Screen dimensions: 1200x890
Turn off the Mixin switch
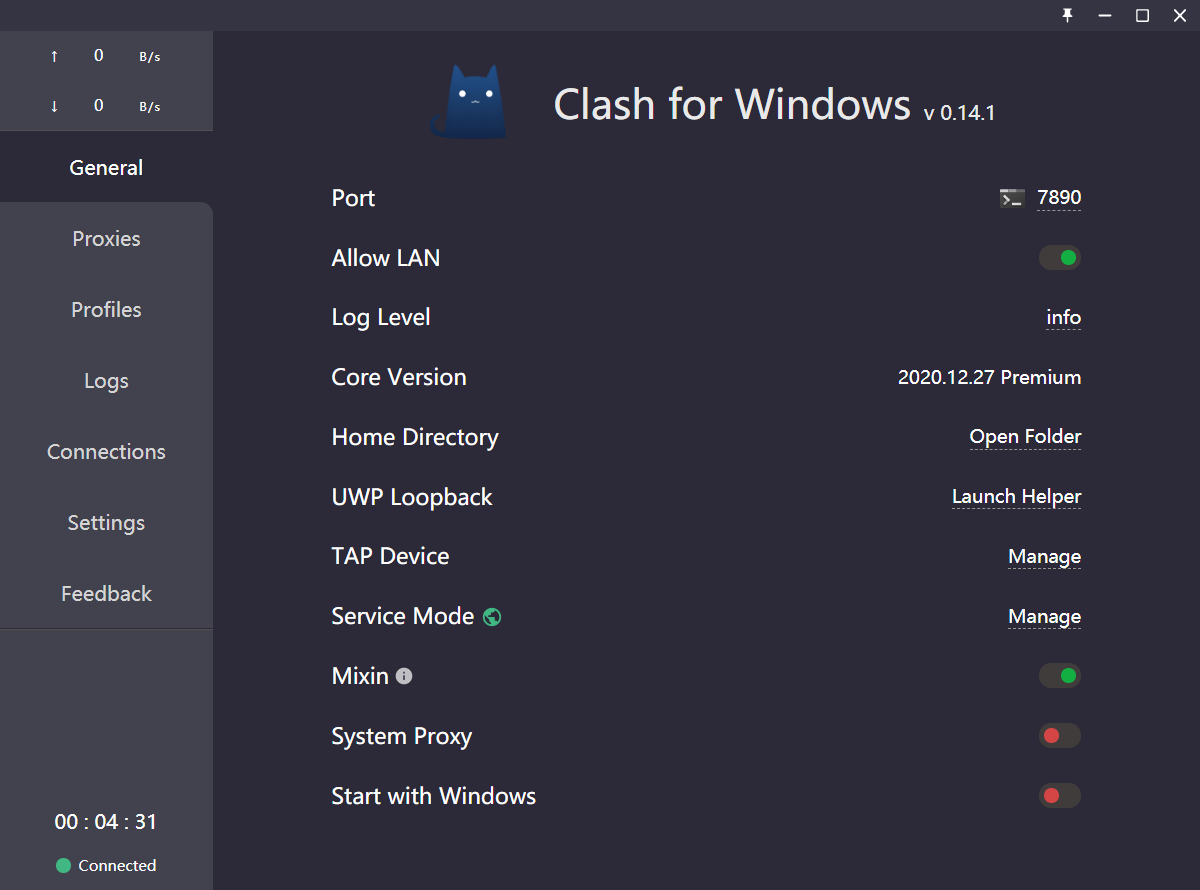click(x=1060, y=676)
